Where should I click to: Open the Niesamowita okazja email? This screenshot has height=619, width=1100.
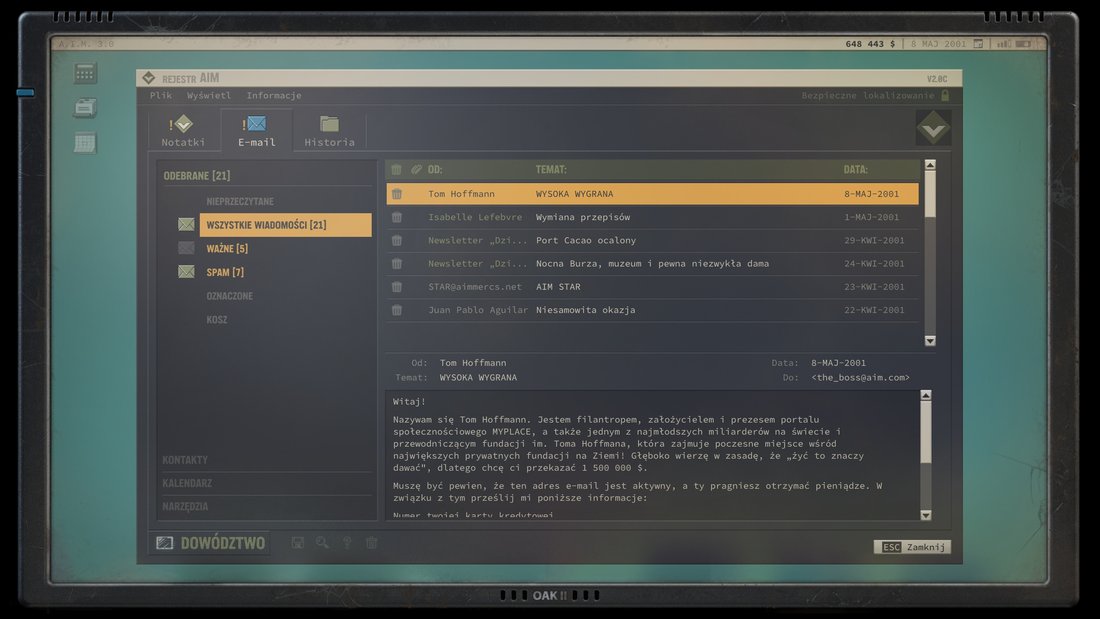click(652, 310)
